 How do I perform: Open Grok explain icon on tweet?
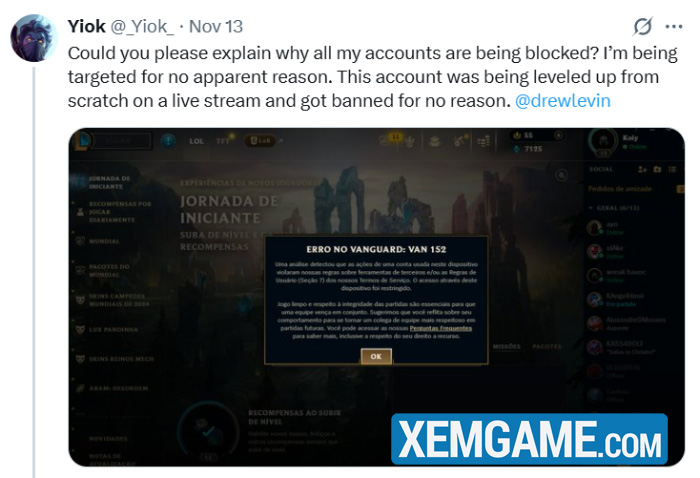pos(642,27)
